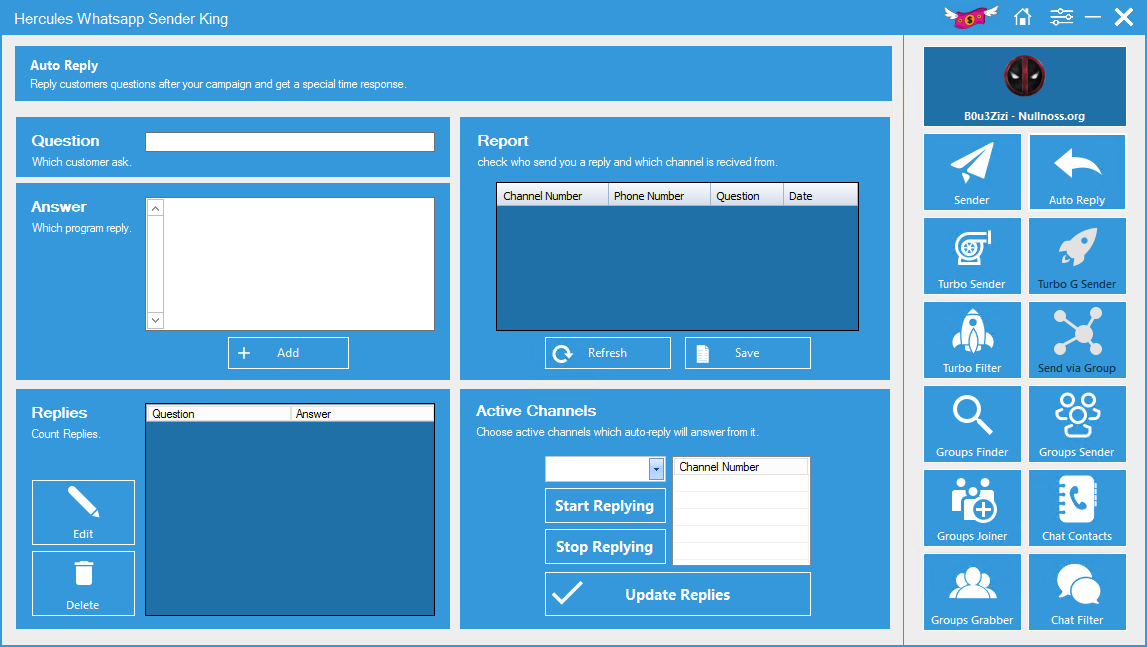
Task: Launch the Turbo G Sender module
Action: (1077, 256)
